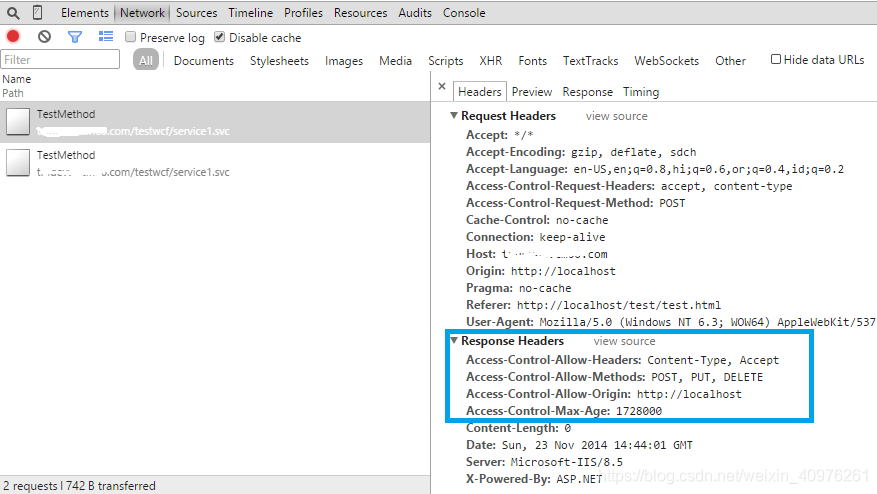Switch to the Audits panel

pos(415,12)
